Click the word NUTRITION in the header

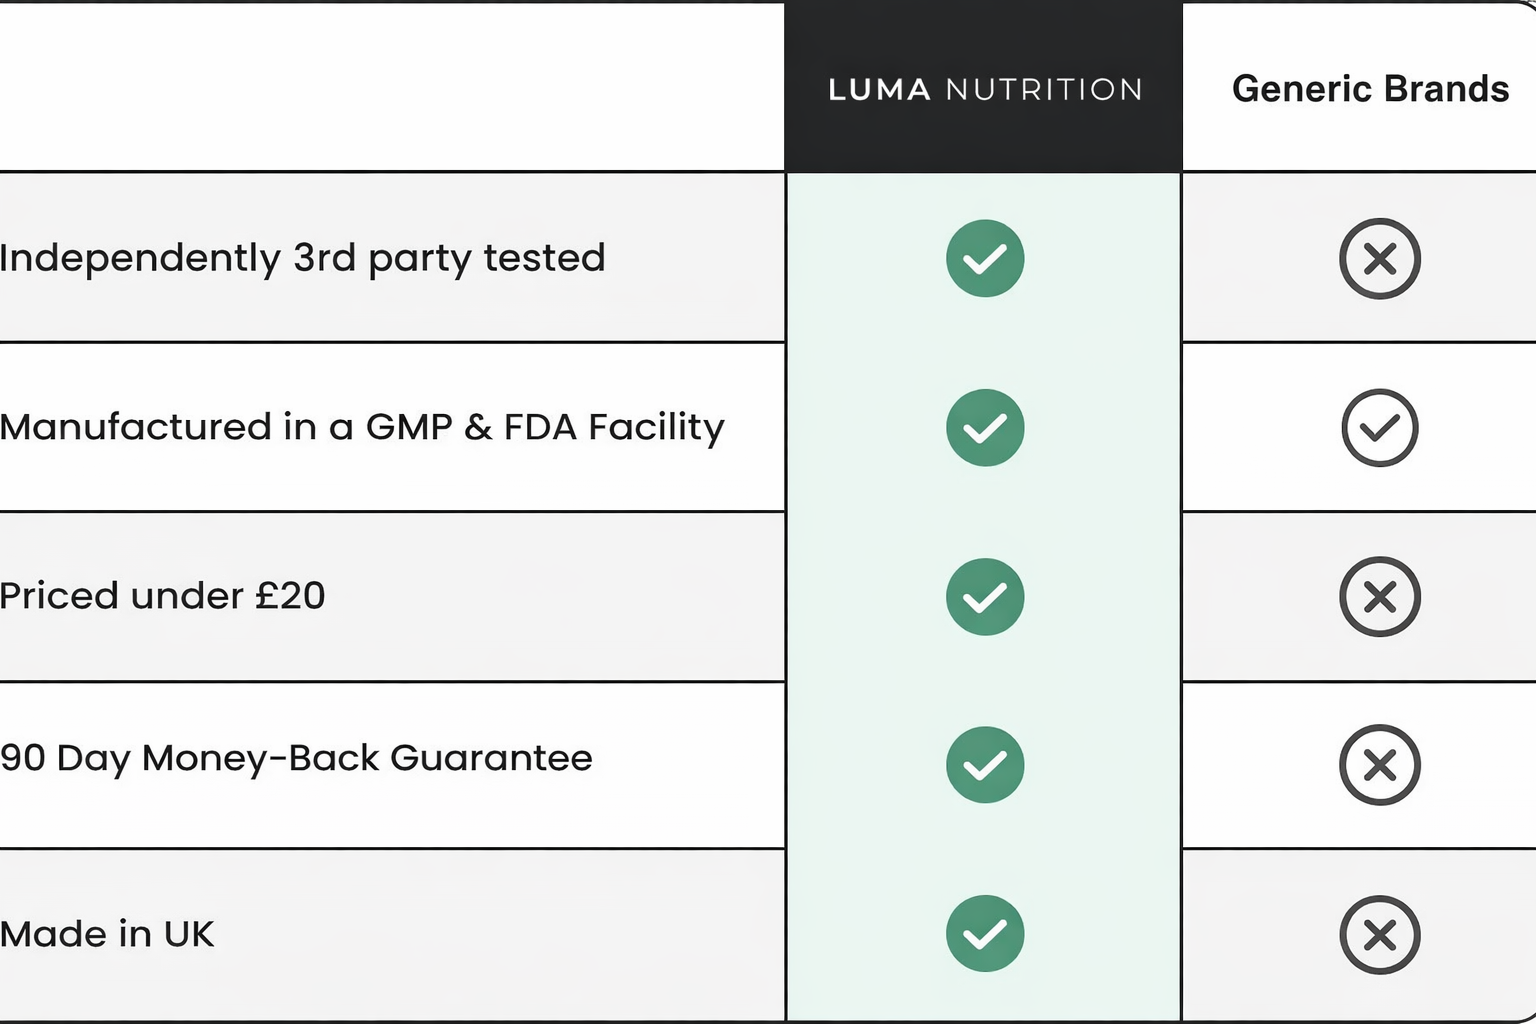click(1044, 90)
